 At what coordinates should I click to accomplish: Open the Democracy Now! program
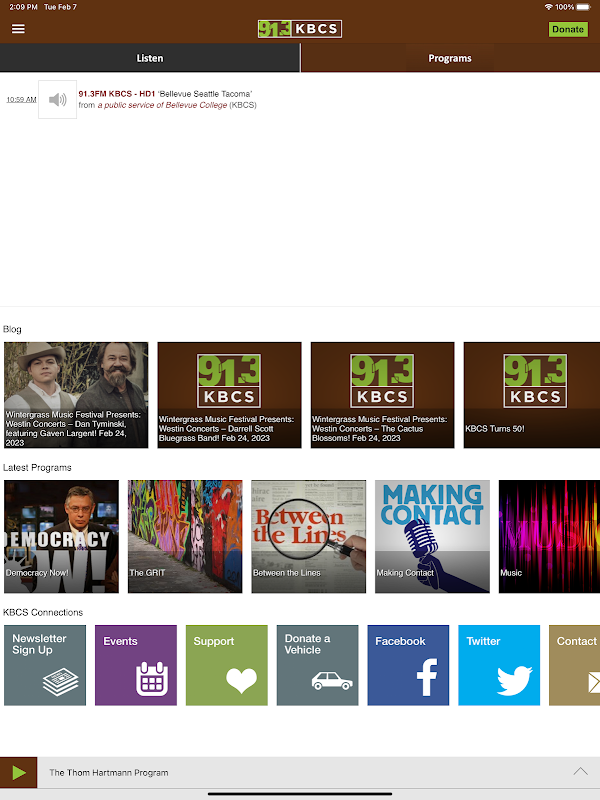point(61,536)
